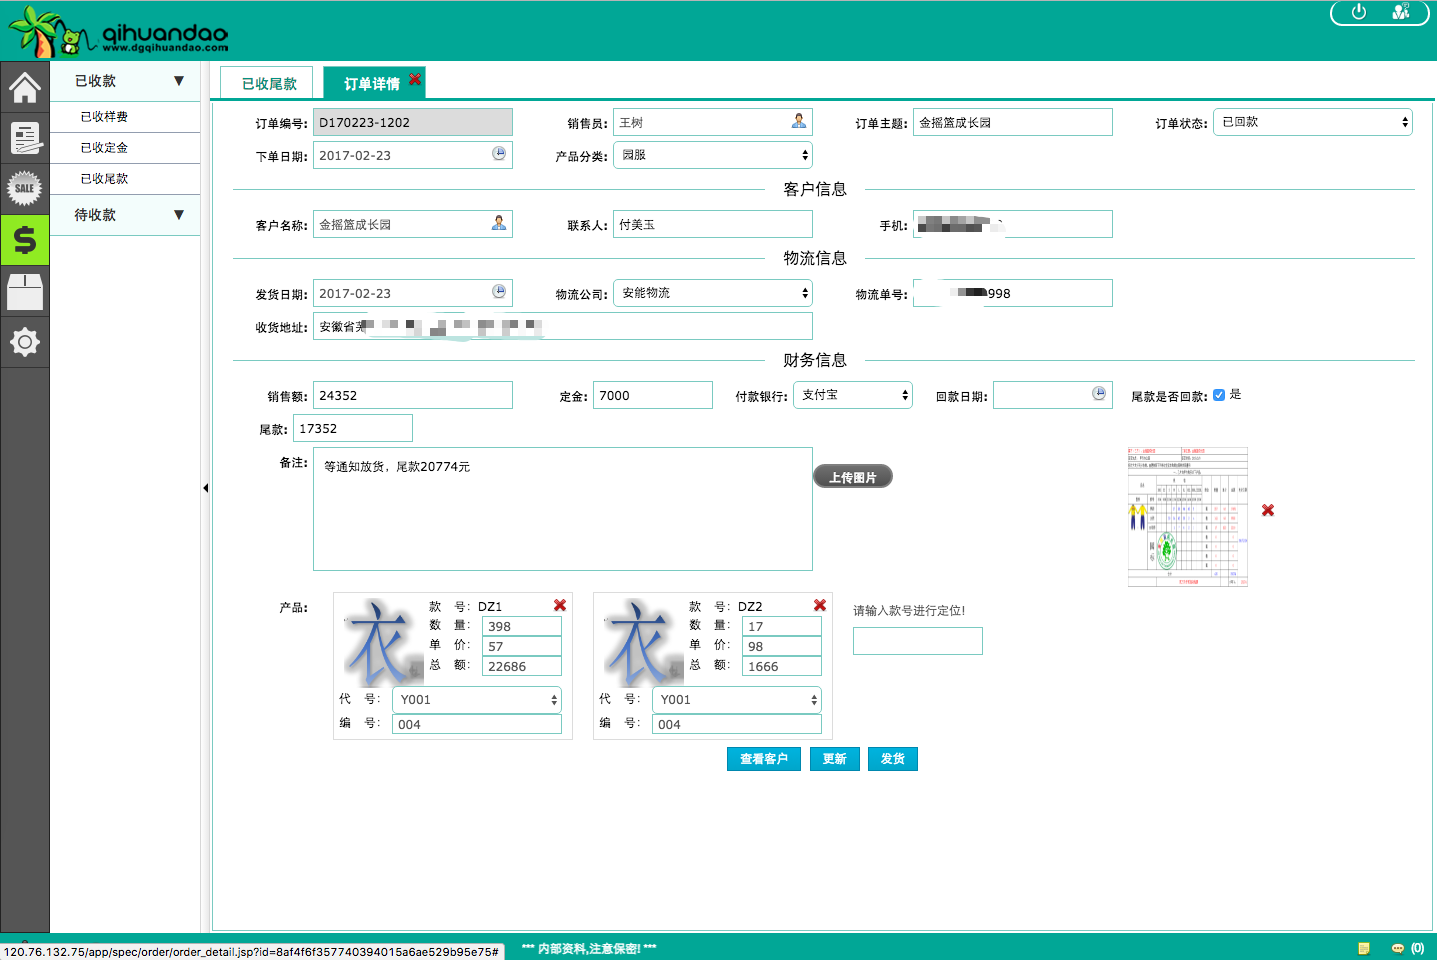Screen dimensions: 1437x960
Task: Delete the uploaded order image
Action: click(x=1268, y=510)
